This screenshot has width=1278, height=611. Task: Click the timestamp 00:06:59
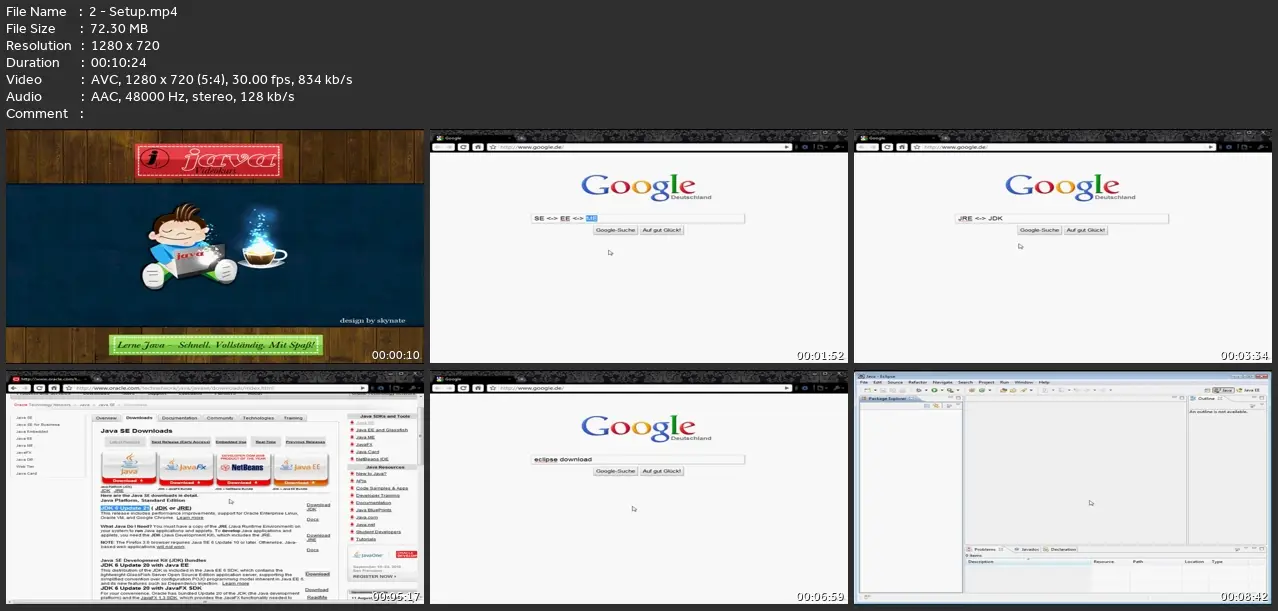point(820,596)
